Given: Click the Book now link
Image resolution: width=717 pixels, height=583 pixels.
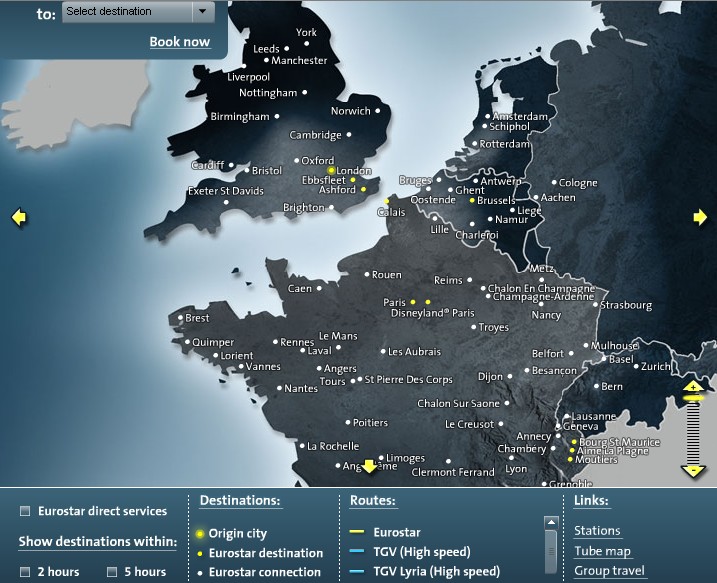Looking at the screenshot, I should 180,42.
